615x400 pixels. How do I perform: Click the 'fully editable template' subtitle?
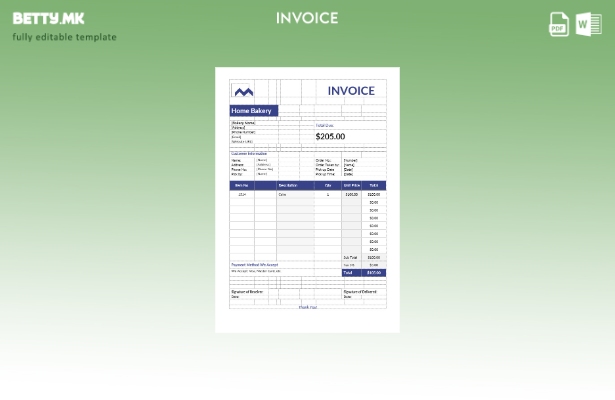64,38
